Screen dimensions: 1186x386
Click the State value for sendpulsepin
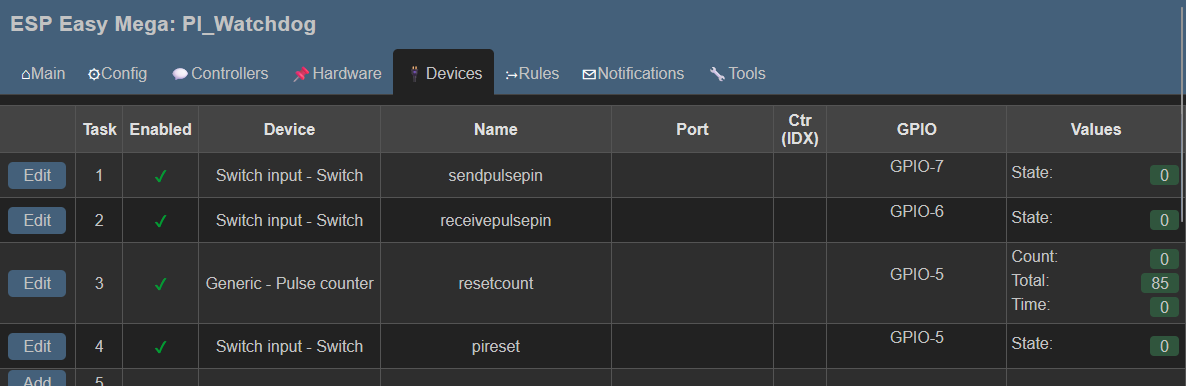click(1165, 176)
